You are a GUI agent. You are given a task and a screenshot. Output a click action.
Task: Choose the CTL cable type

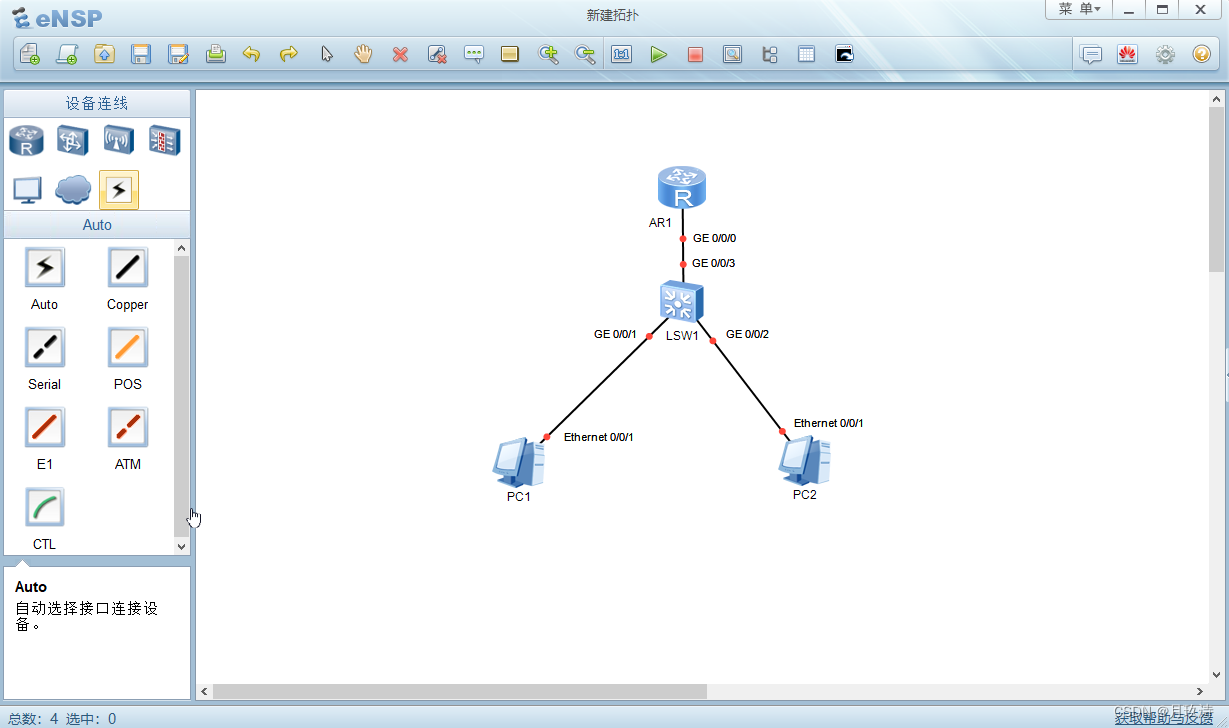click(44, 507)
